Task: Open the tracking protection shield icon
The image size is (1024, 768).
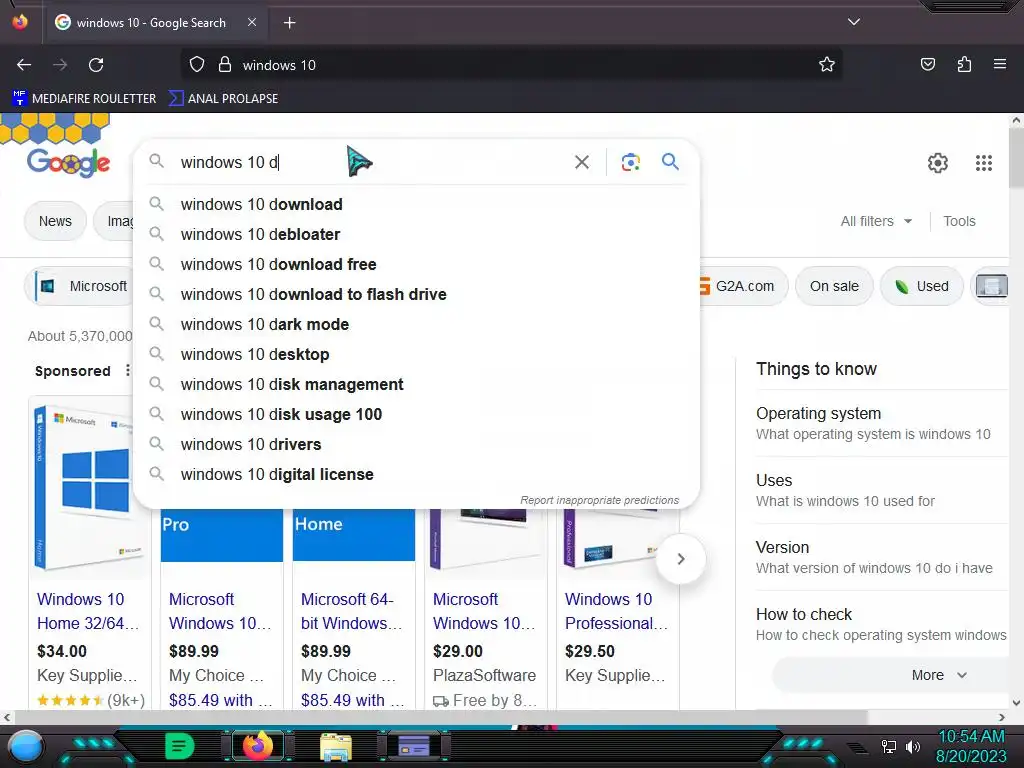Action: pyautogui.click(x=197, y=65)
